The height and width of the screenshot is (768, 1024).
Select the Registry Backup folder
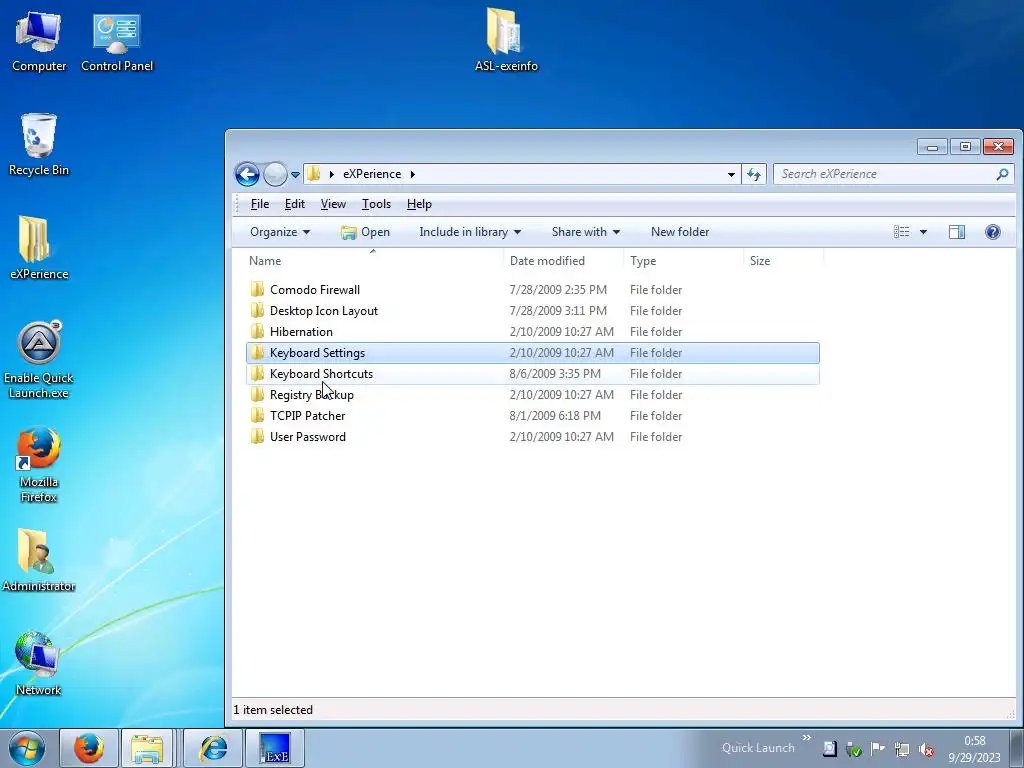coord(533,394)
